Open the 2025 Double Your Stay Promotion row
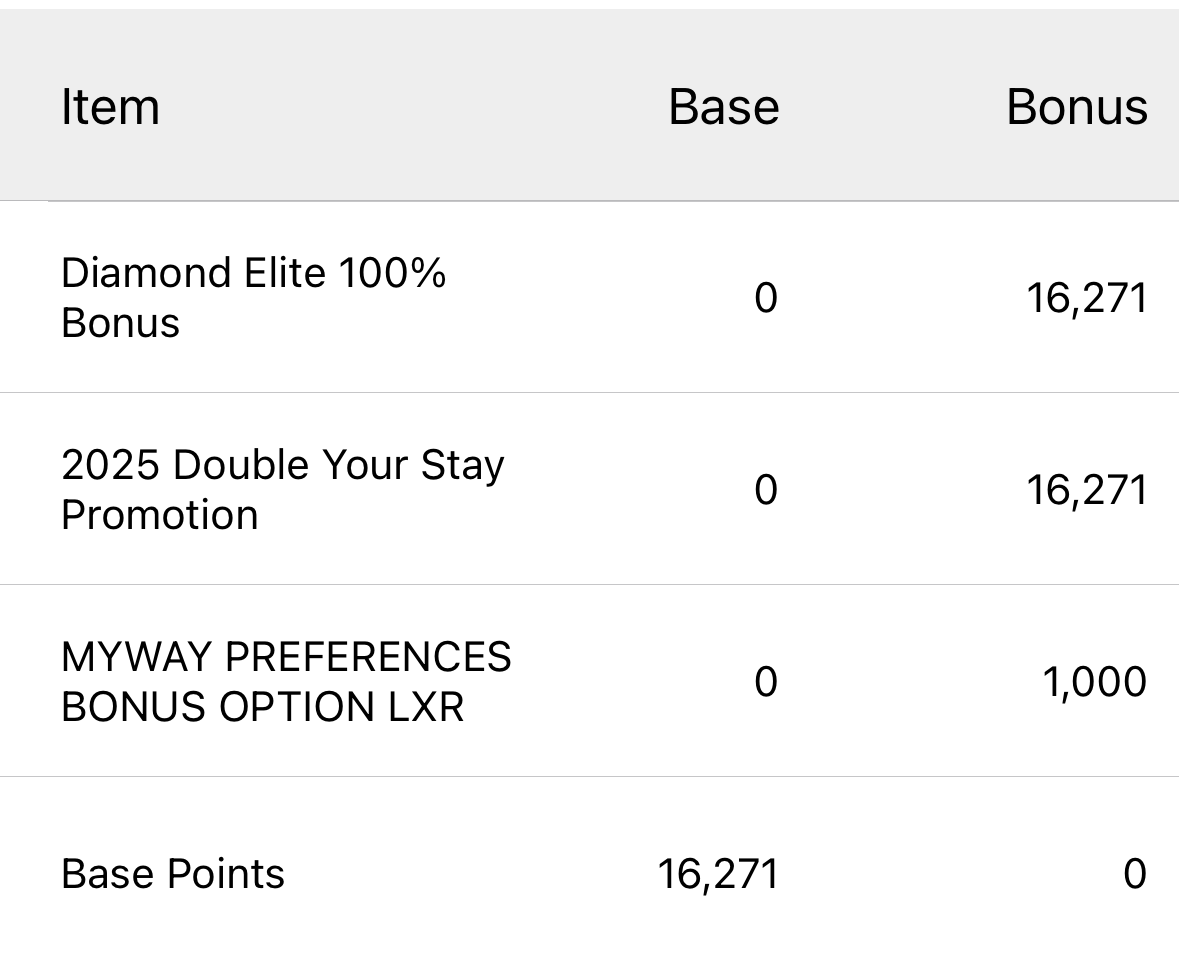This screenshot has width=1179, height=965. click(590, 489)
